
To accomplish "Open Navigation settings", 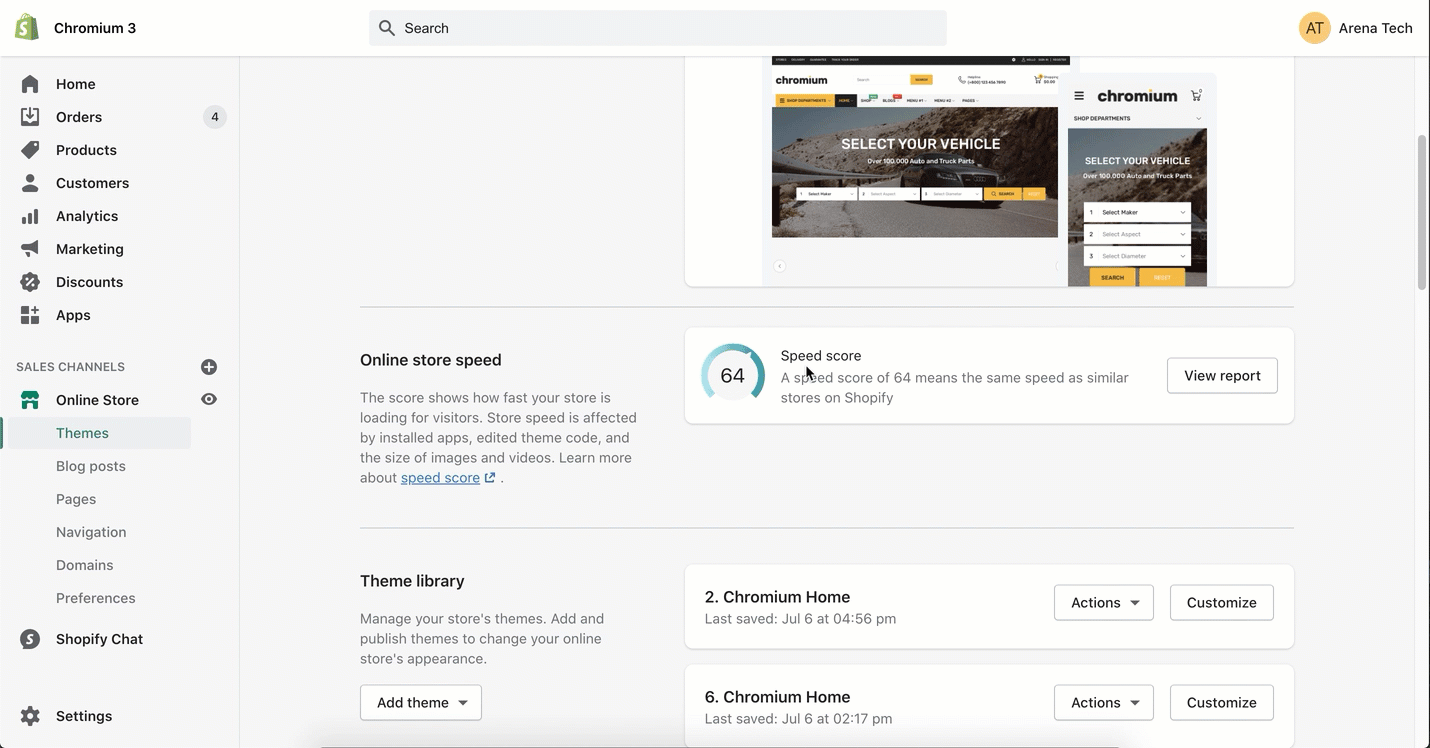I will click(91, 532).
